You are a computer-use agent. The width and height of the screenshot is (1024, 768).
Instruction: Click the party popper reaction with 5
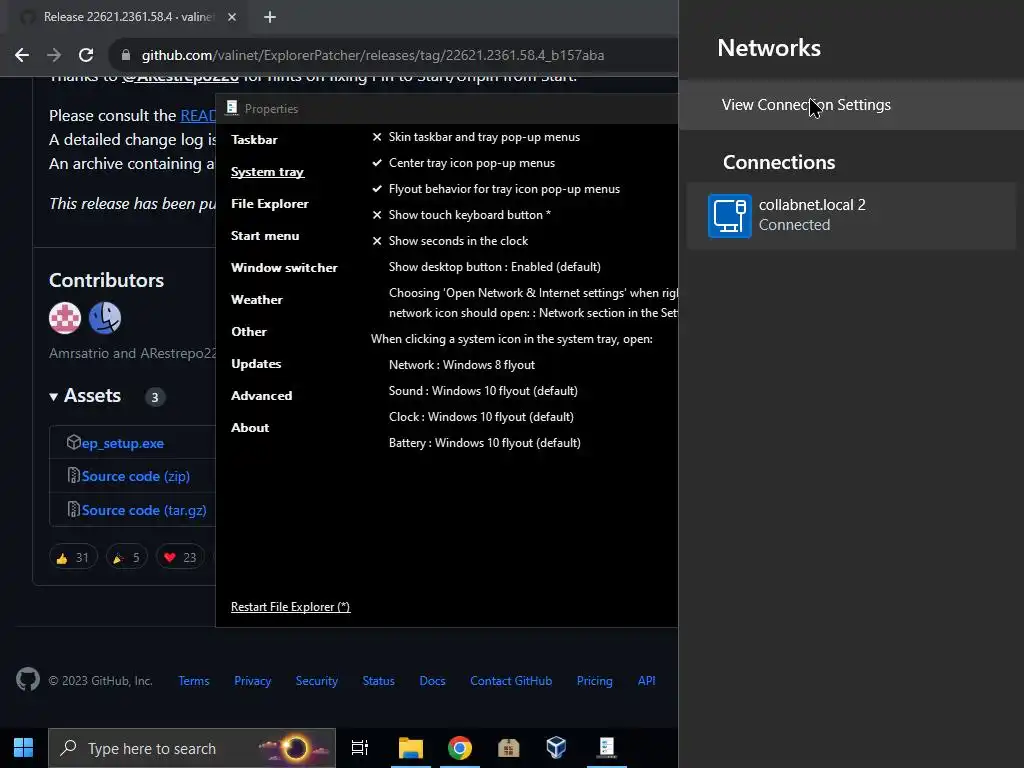[x=127, y=557]
